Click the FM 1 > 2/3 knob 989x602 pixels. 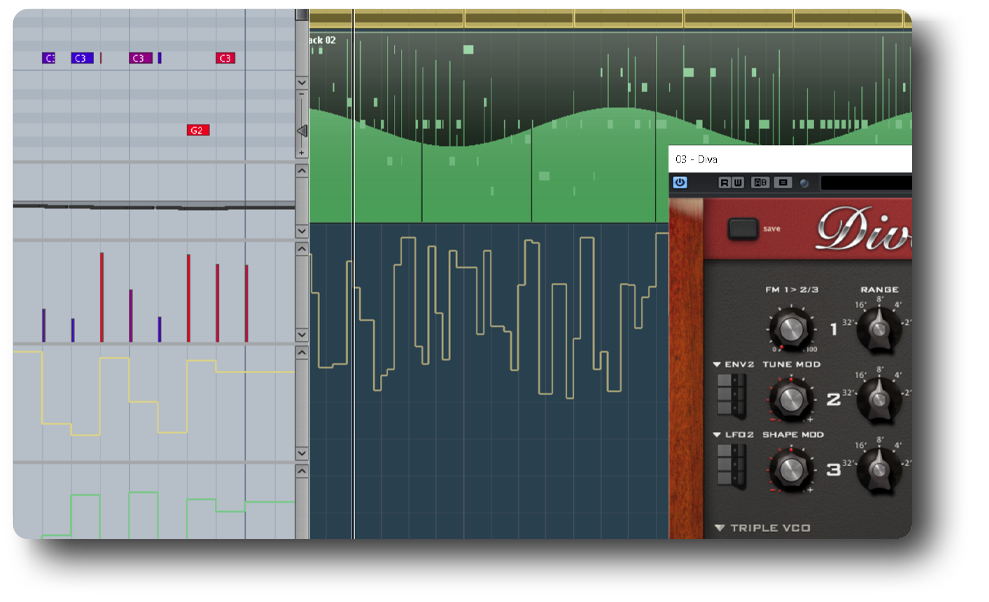pyautogui.click(x=790, y=327)
